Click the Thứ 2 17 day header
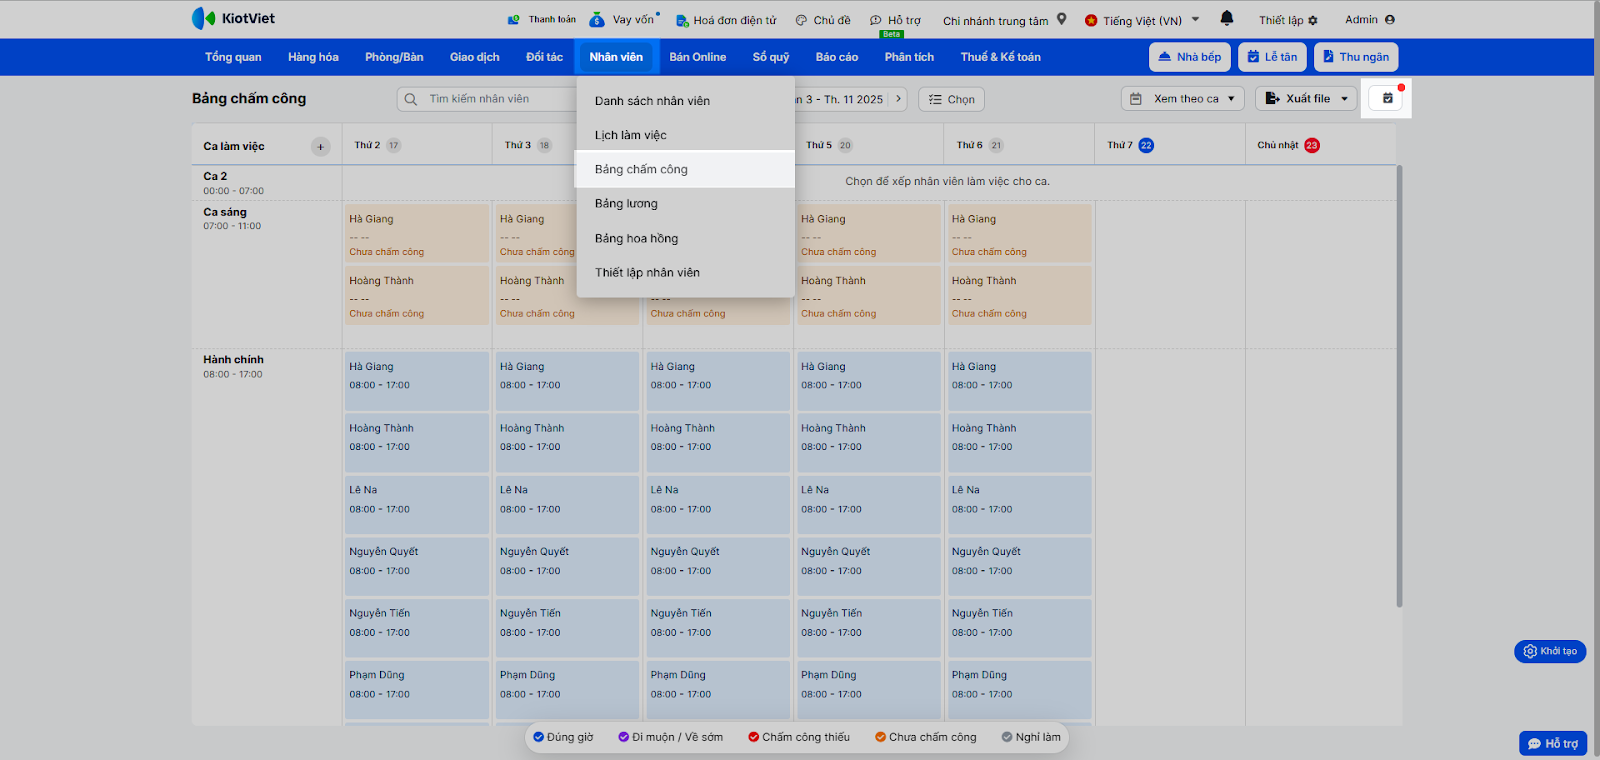Viewport: 1600px width, 760px height. pyautogui.click(x=377, y=145)
